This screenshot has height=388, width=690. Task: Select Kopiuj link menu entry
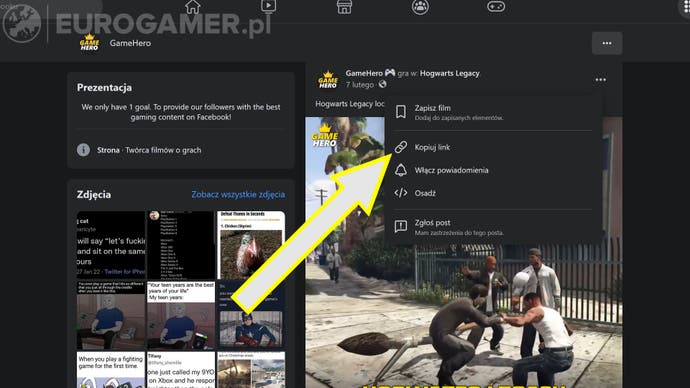pos(492,147)
